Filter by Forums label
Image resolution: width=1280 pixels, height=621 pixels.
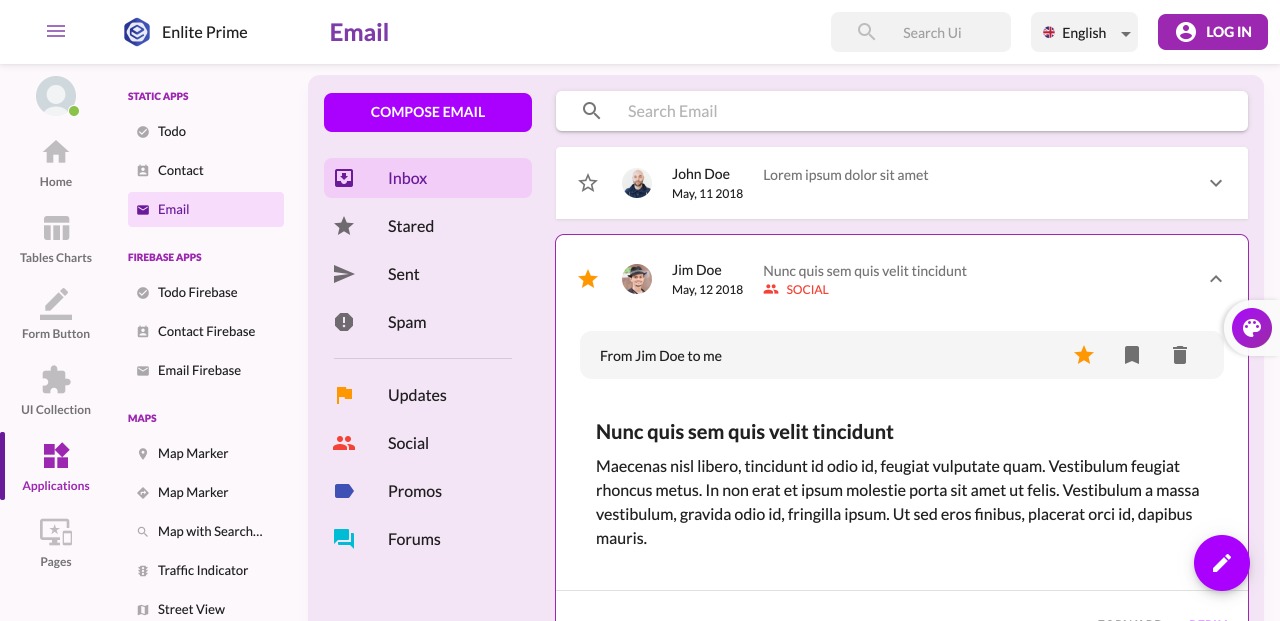[428, 539]
